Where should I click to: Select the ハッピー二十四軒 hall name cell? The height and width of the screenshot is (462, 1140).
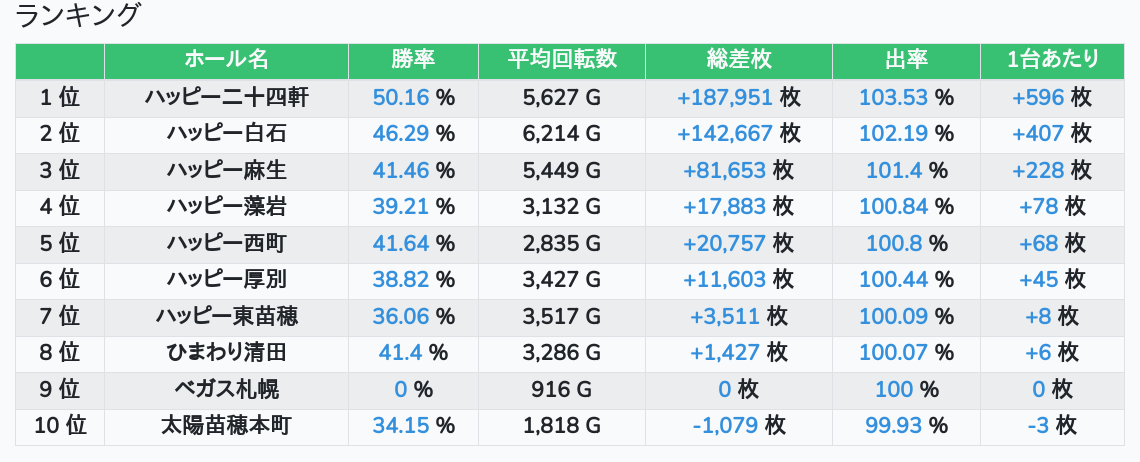click(226, 98)
